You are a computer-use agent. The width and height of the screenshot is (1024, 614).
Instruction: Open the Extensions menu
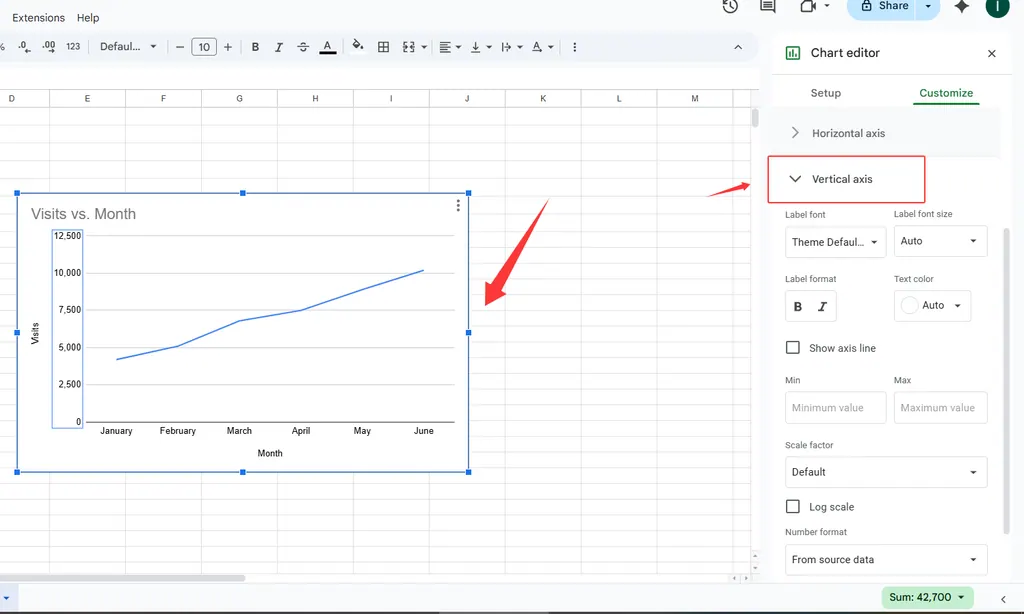[38, 18]
